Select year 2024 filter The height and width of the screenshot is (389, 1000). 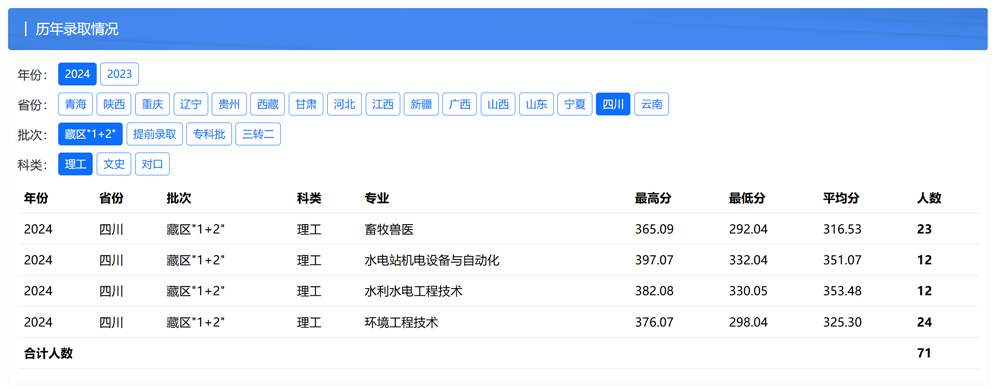(78, 74)
